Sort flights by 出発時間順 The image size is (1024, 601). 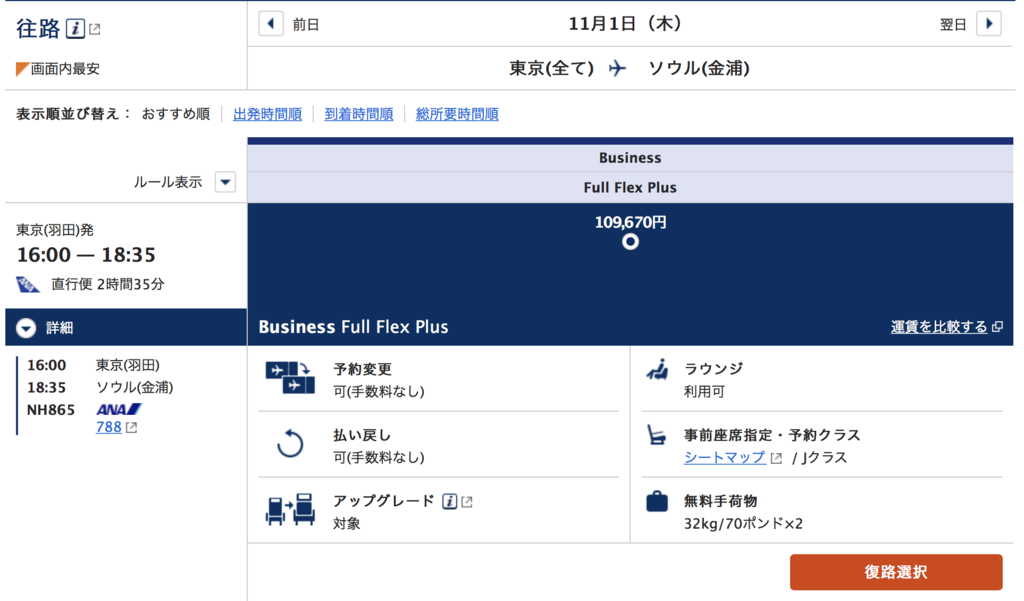click(268, 114)
